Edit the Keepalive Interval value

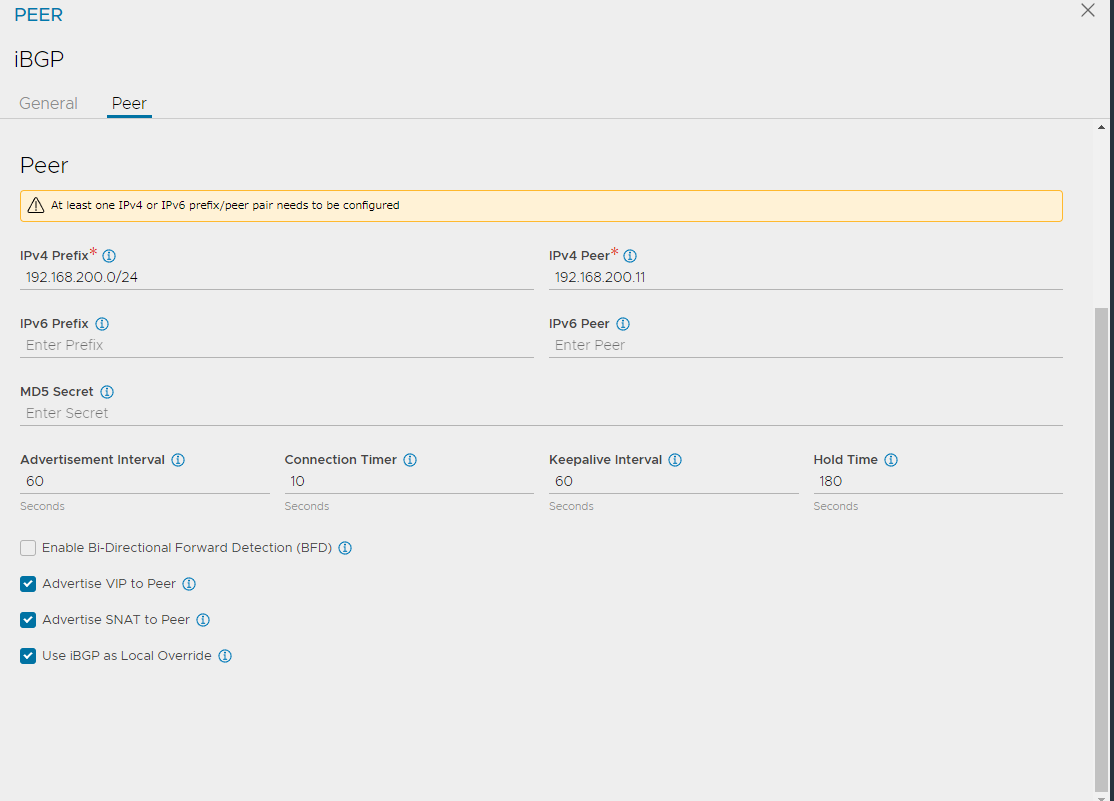pyautogui.click(x=674, y=482)
